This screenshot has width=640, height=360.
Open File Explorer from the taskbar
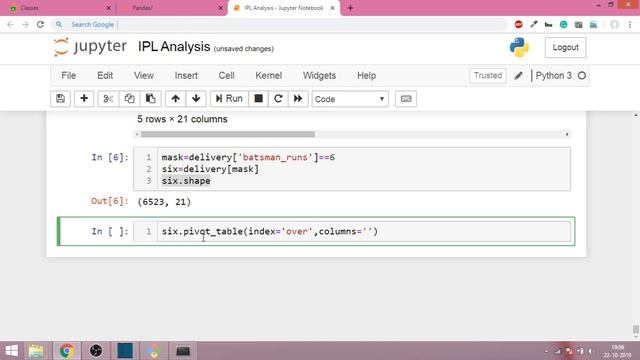tap(36, 351)
